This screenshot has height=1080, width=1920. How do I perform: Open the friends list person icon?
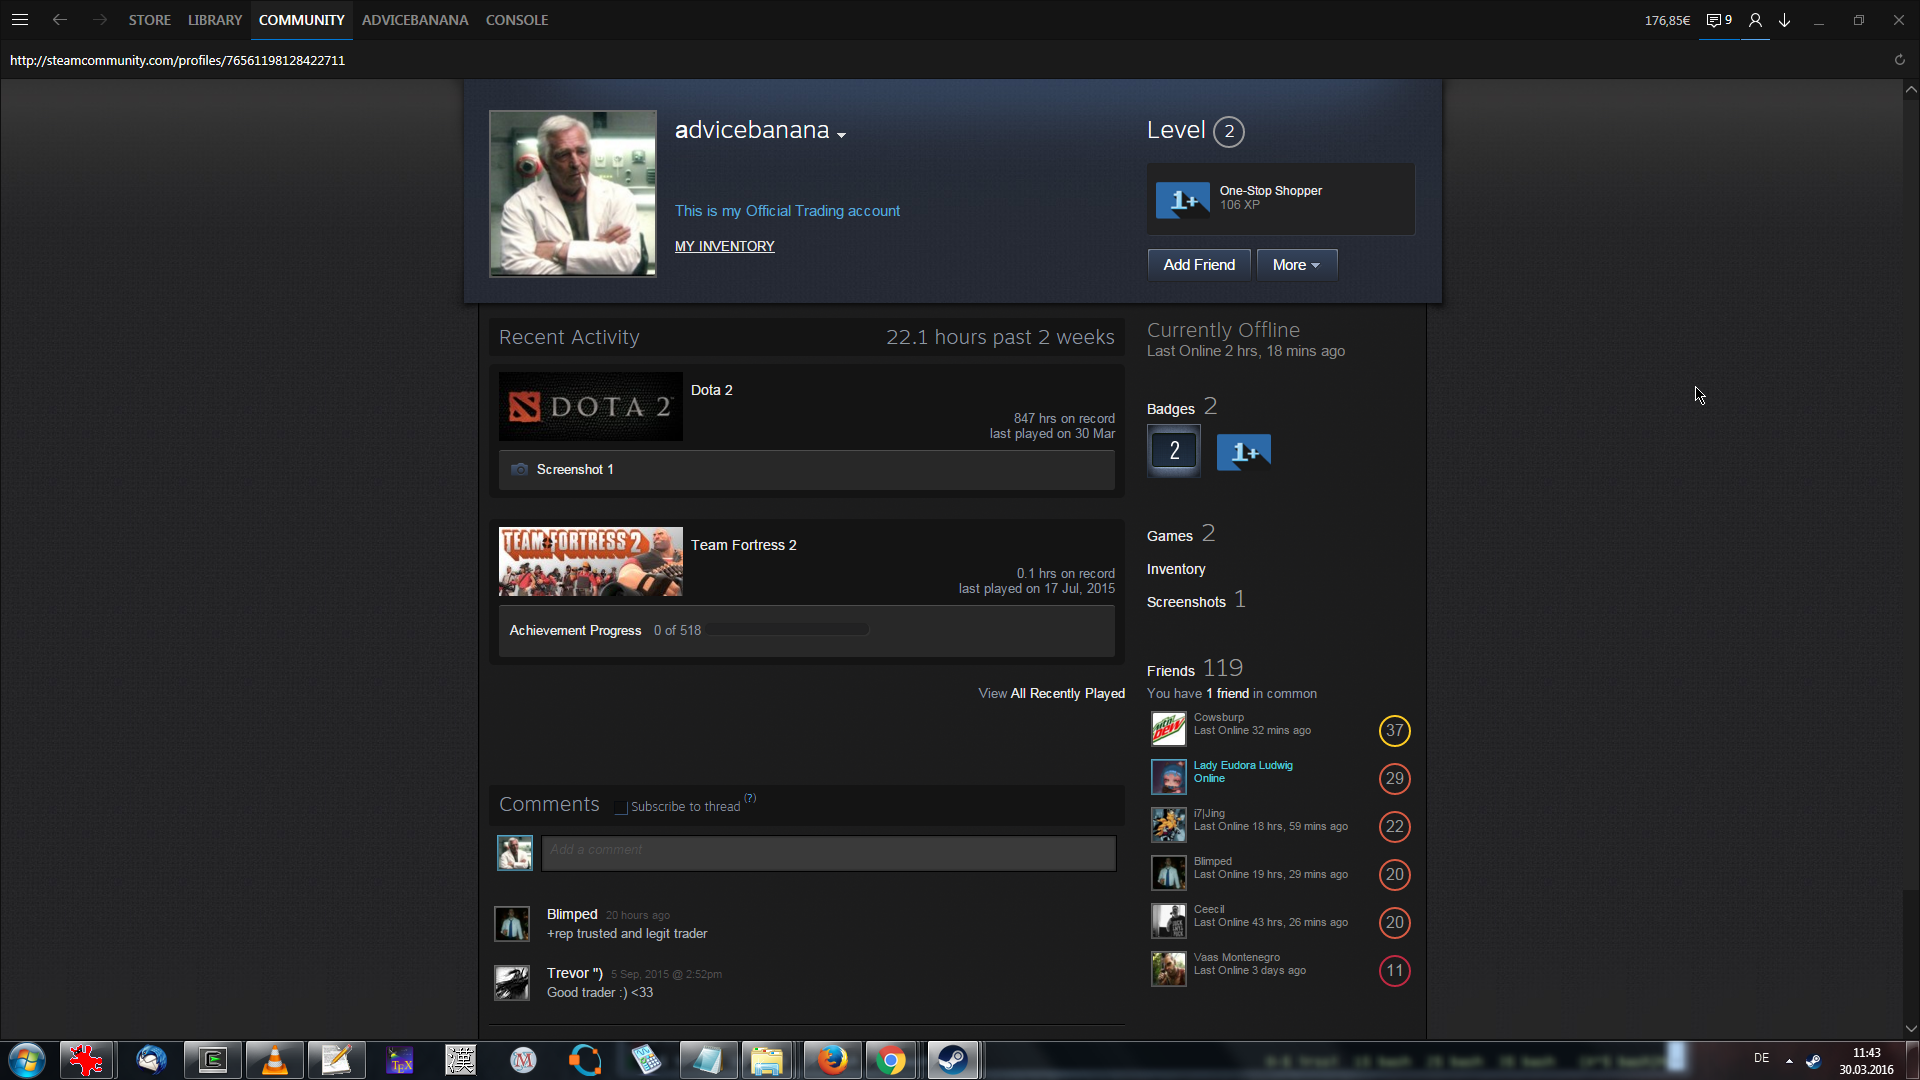point(1755,20)
